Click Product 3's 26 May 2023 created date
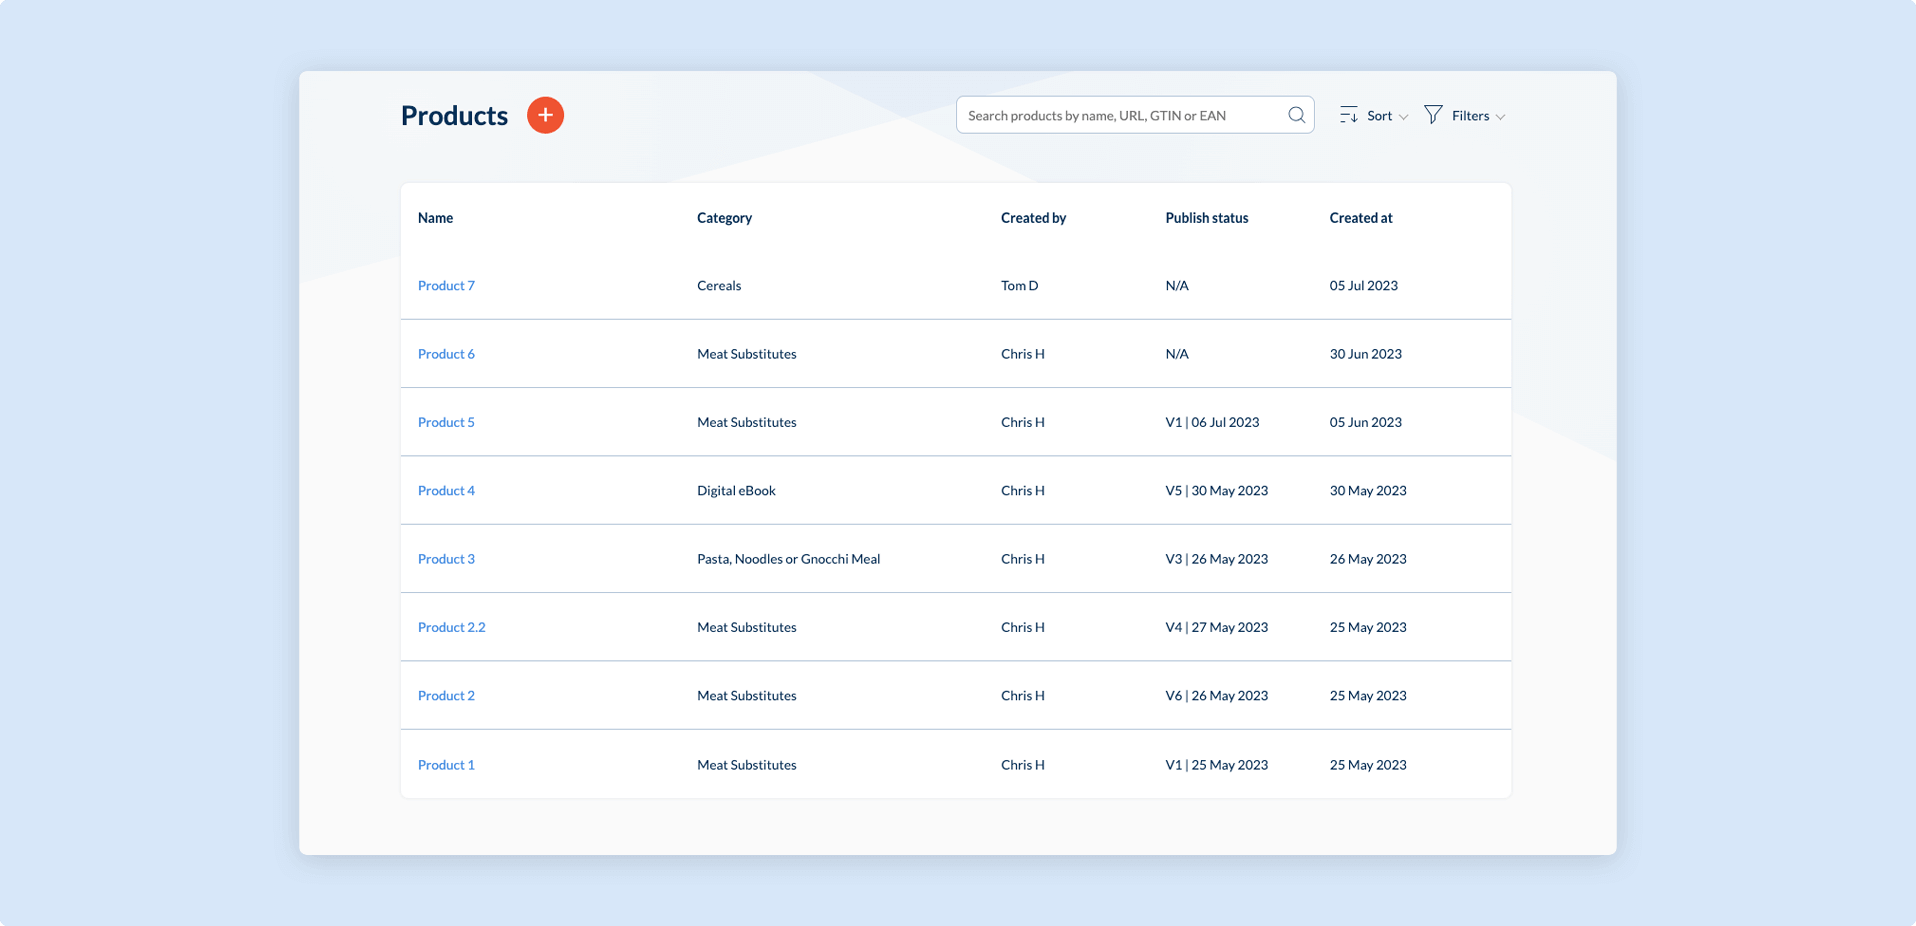Viewport: 1916px width, 926px height. (1368, 559)
